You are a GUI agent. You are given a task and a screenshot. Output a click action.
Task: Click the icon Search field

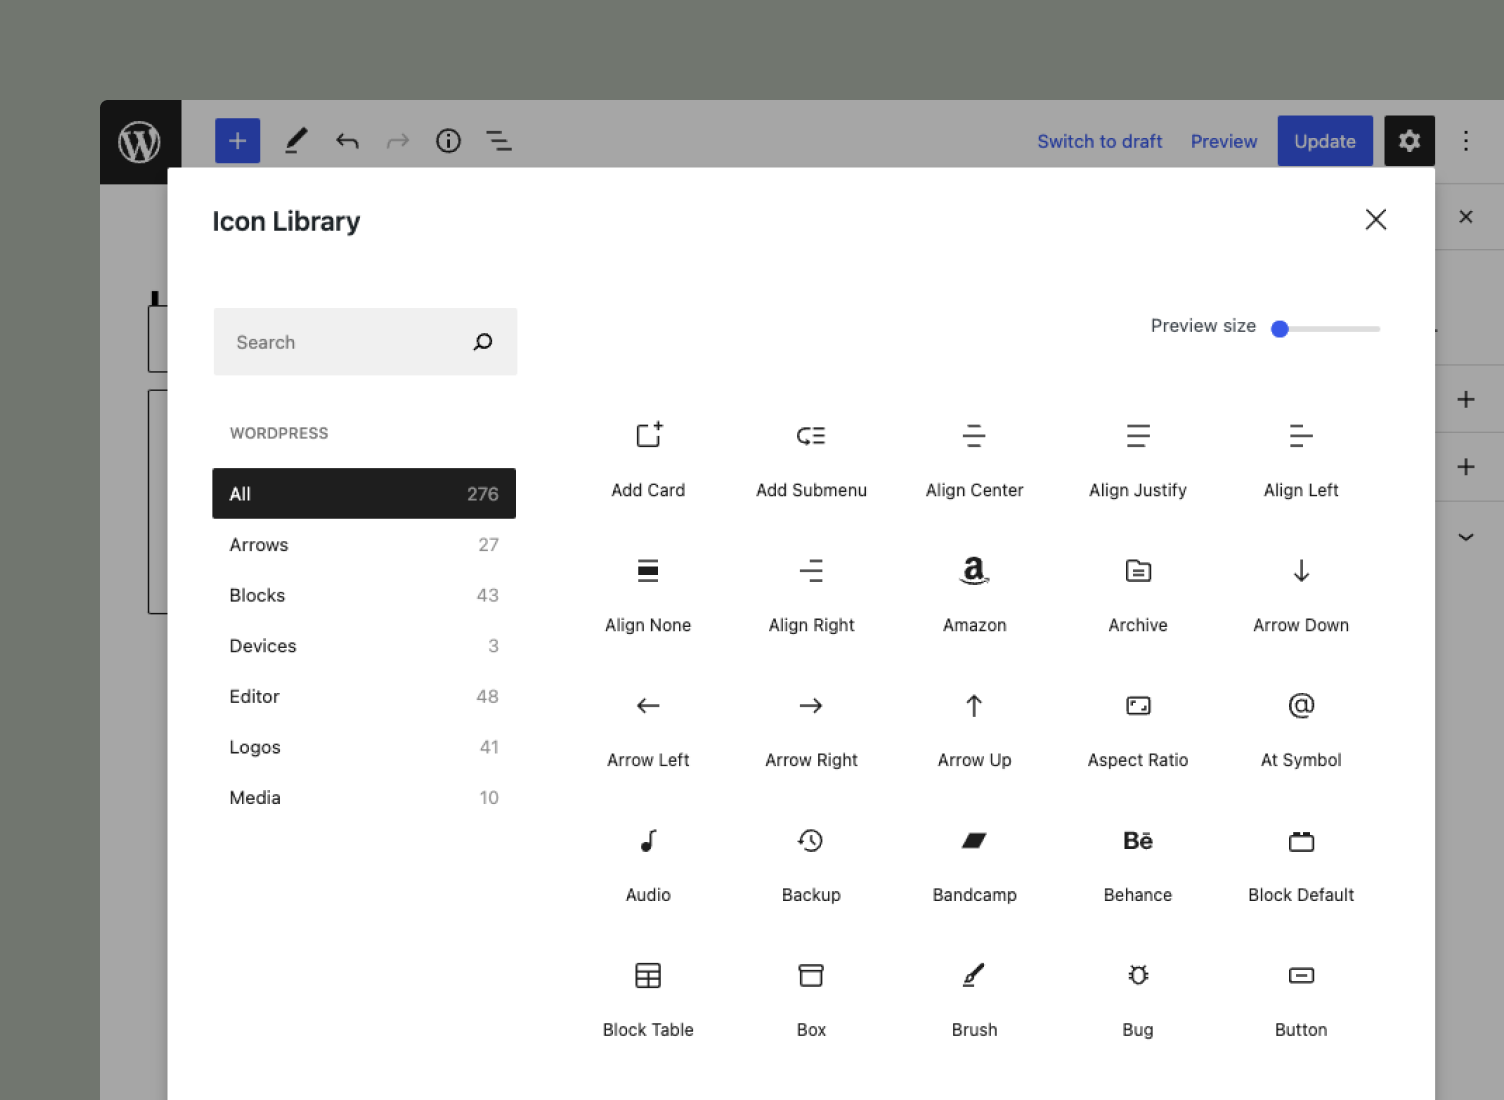pyautogui.click(x=365, y=342)
